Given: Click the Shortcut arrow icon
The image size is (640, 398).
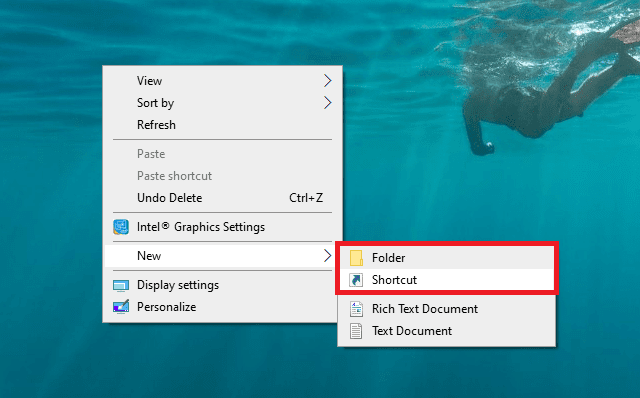Looking at the screenshot, I should click(356, 280).
